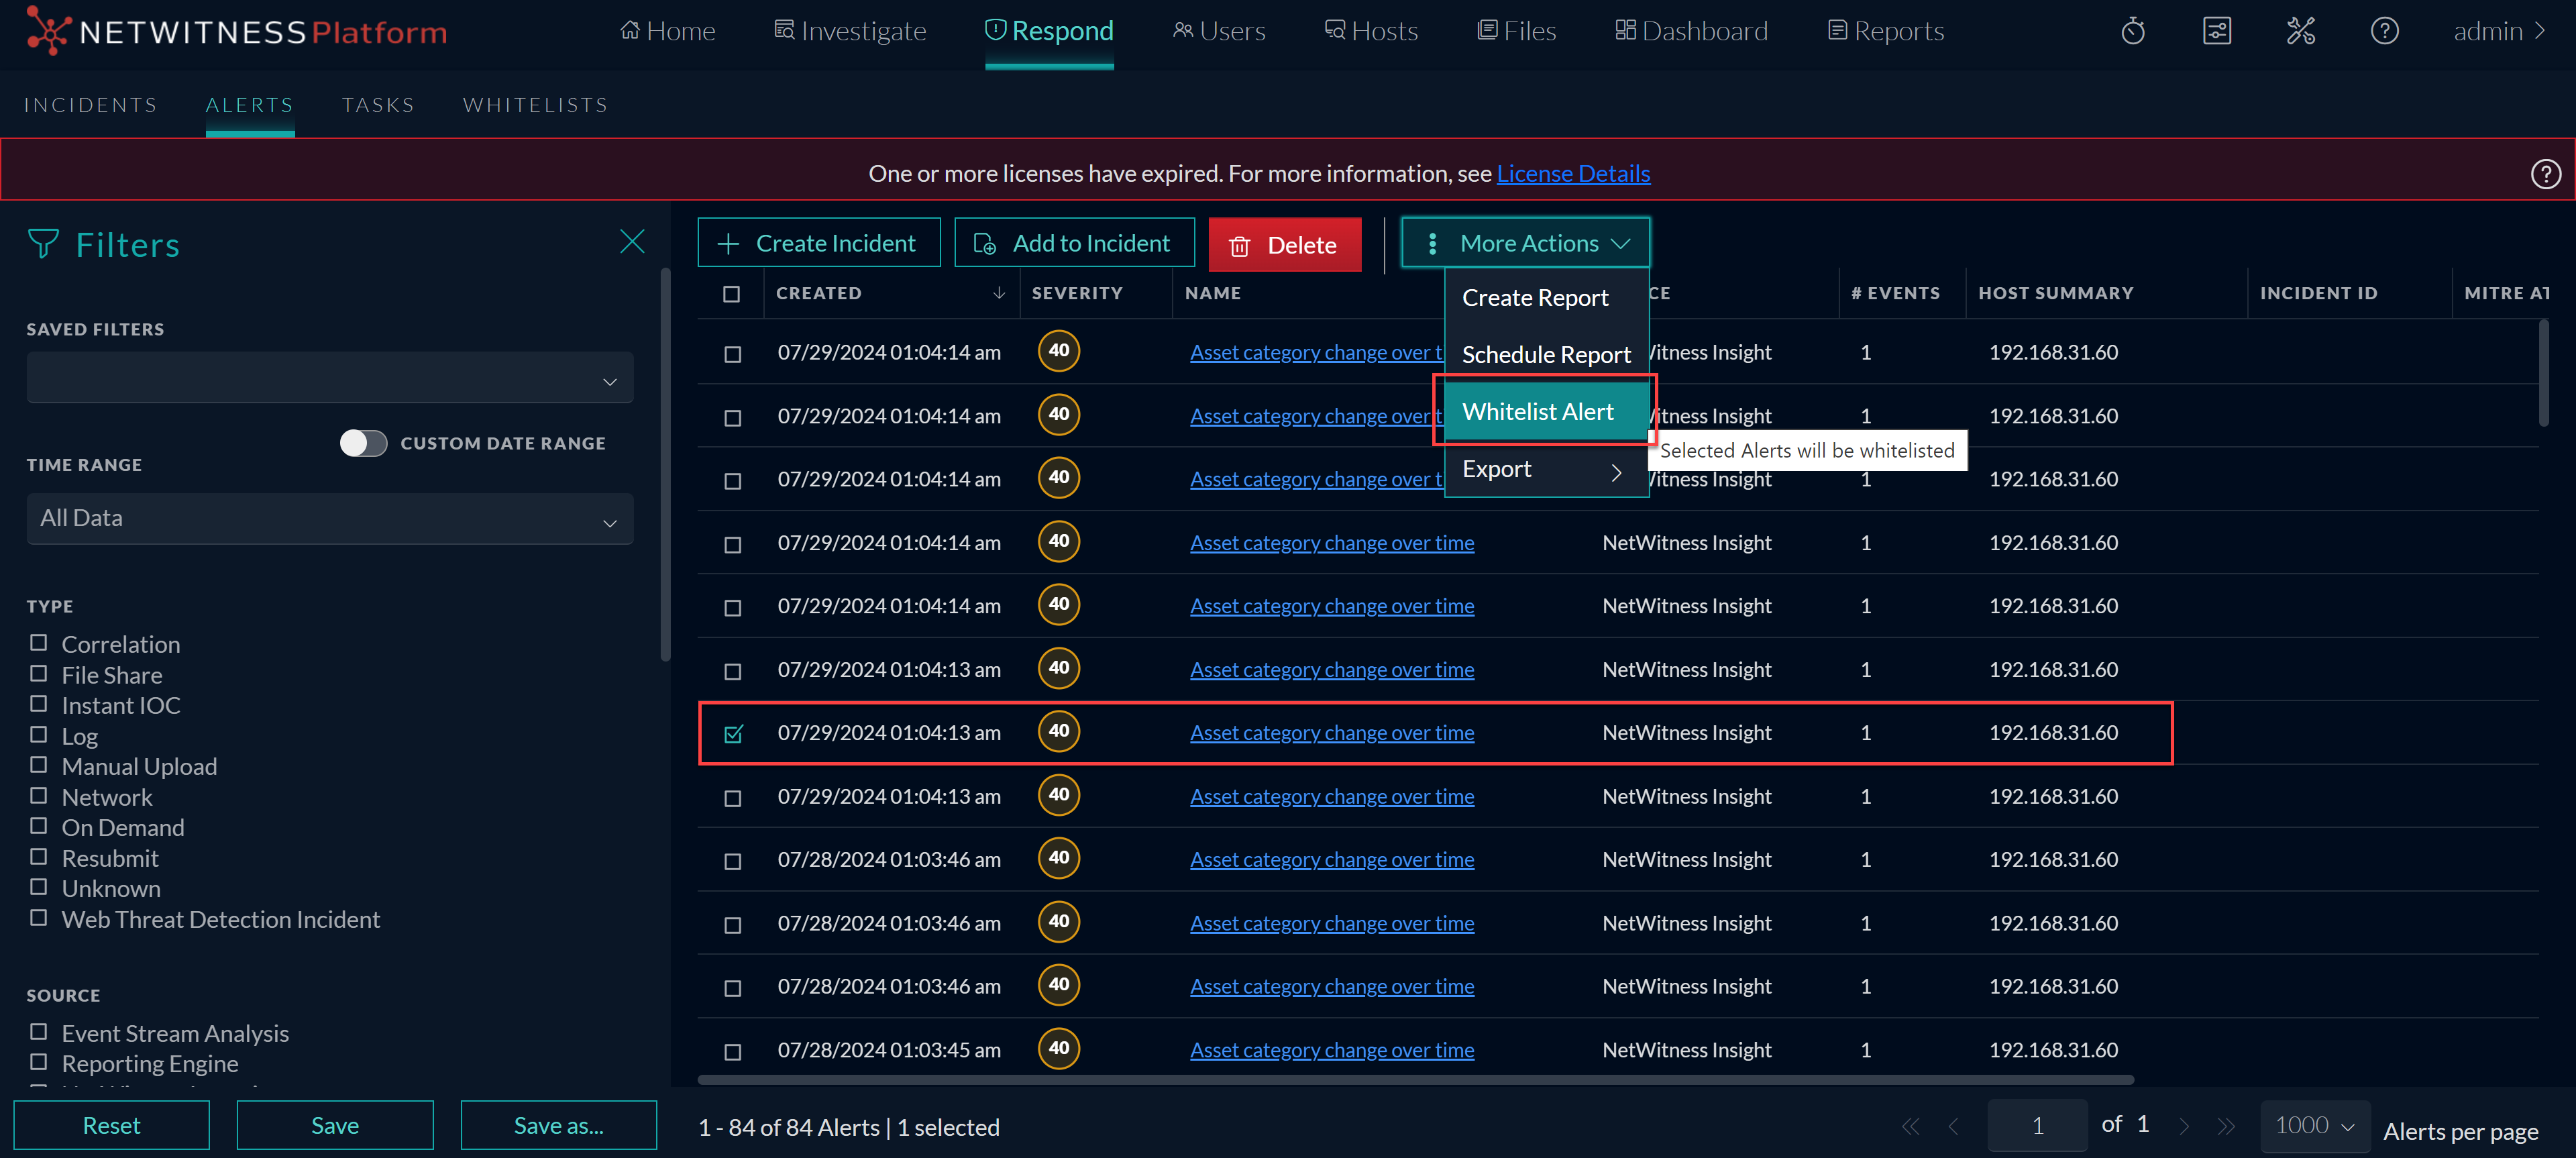Open the Files main menu
2576x1158 pixels.
pos(1516,31)
